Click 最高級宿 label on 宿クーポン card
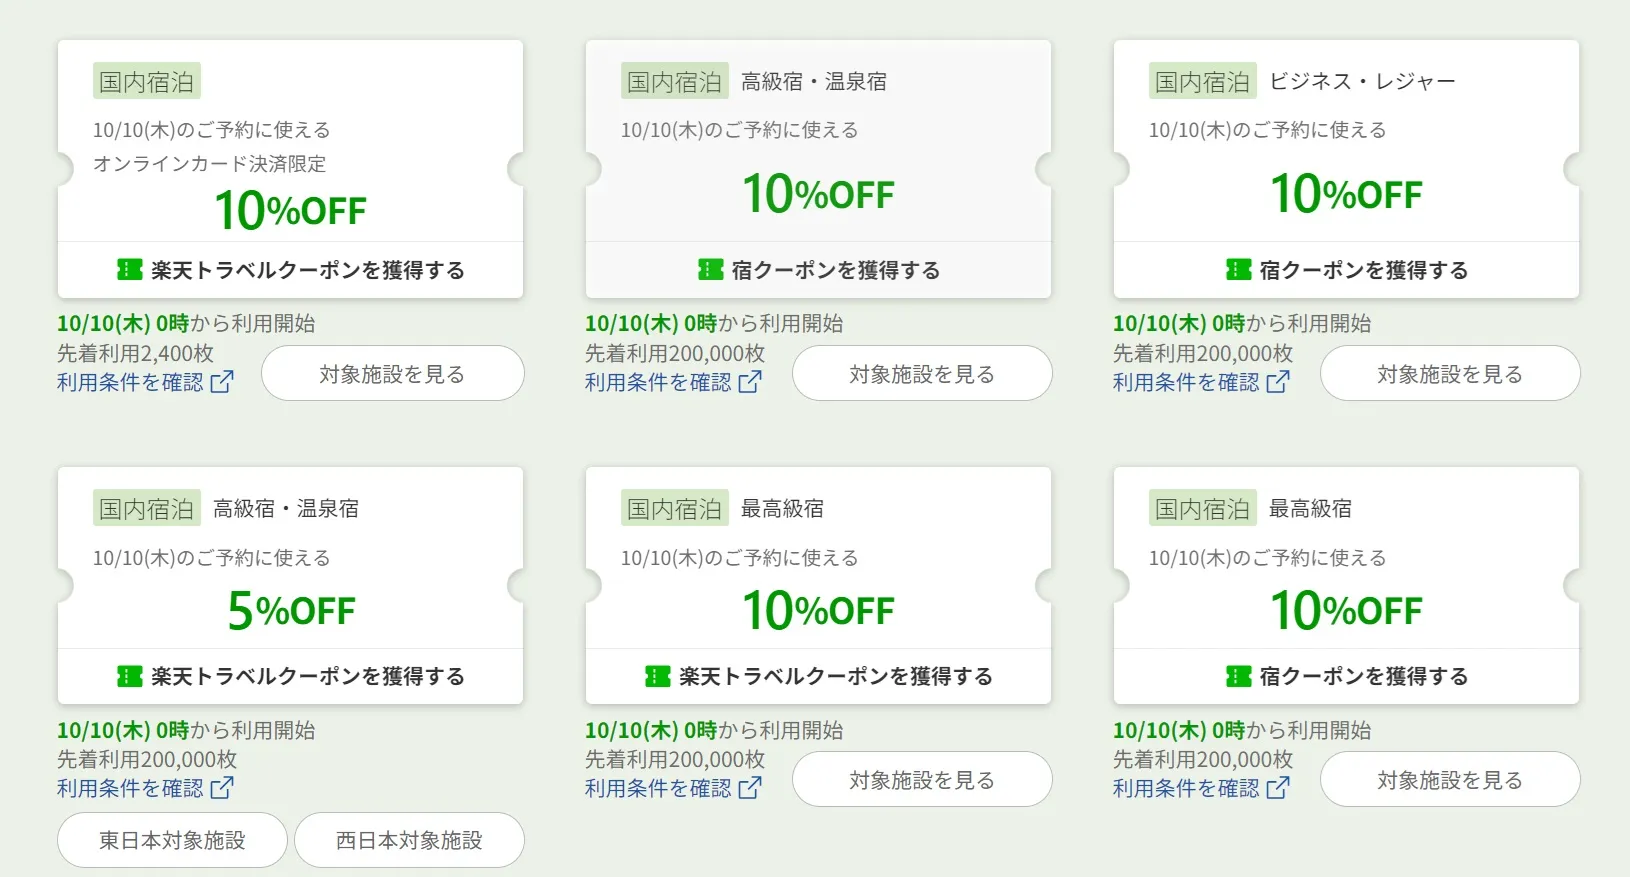Image resolution: width=1630 pixels, height=877 pixels. [x=1310, y=509]
